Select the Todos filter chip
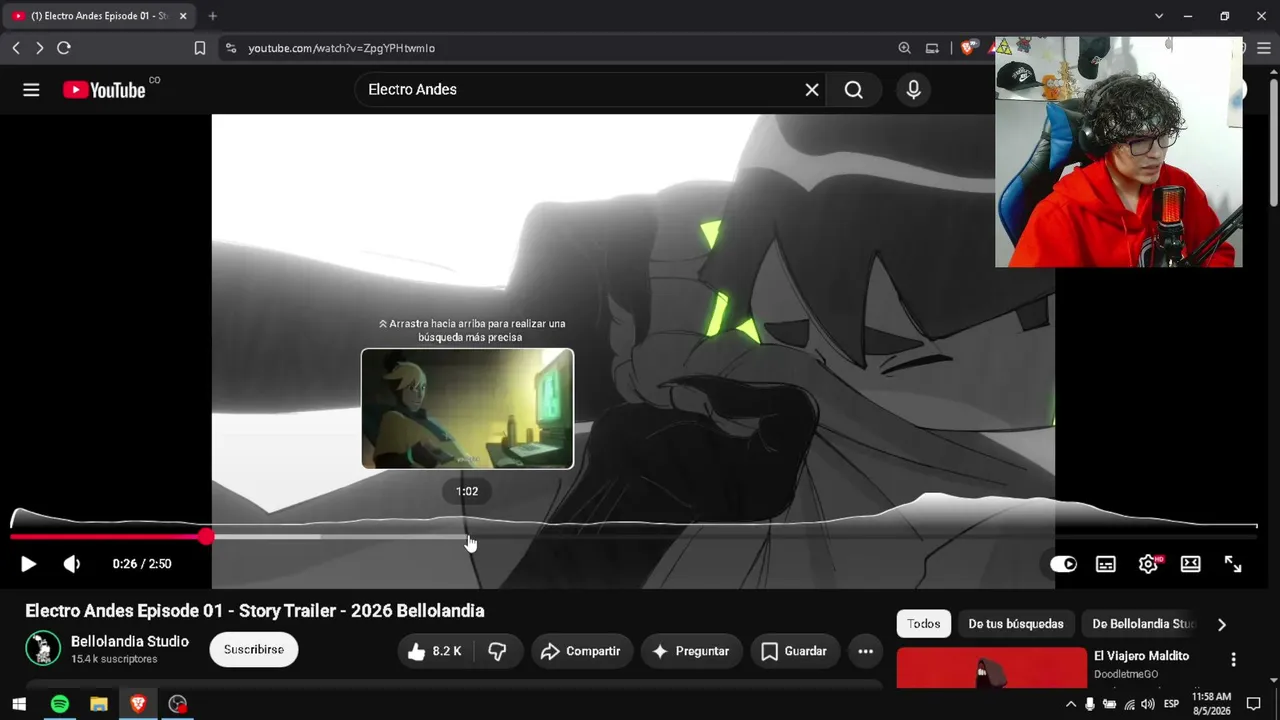The image size is (1280, 720). pos(924,624)
